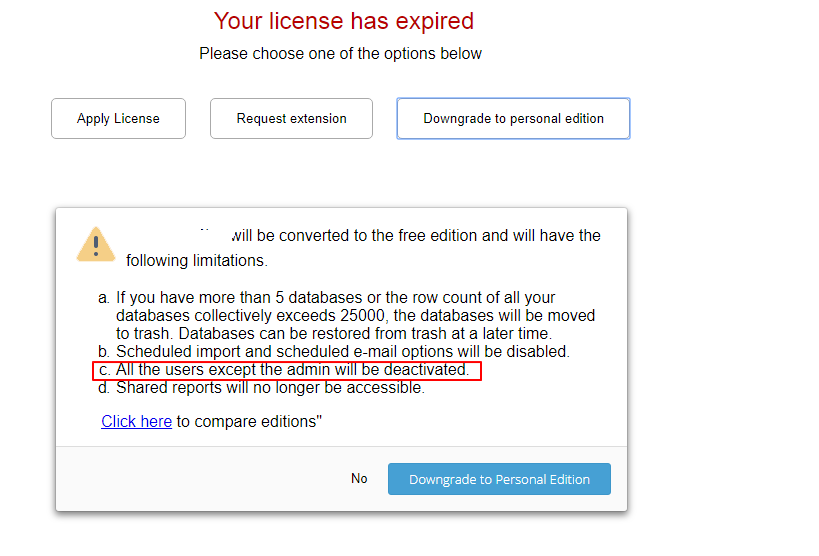Image resolution: width=819 pixels, height=556 pixels.
Task: Choose No in the dialog
Action: pyautogui.click(x=359, y=478)
